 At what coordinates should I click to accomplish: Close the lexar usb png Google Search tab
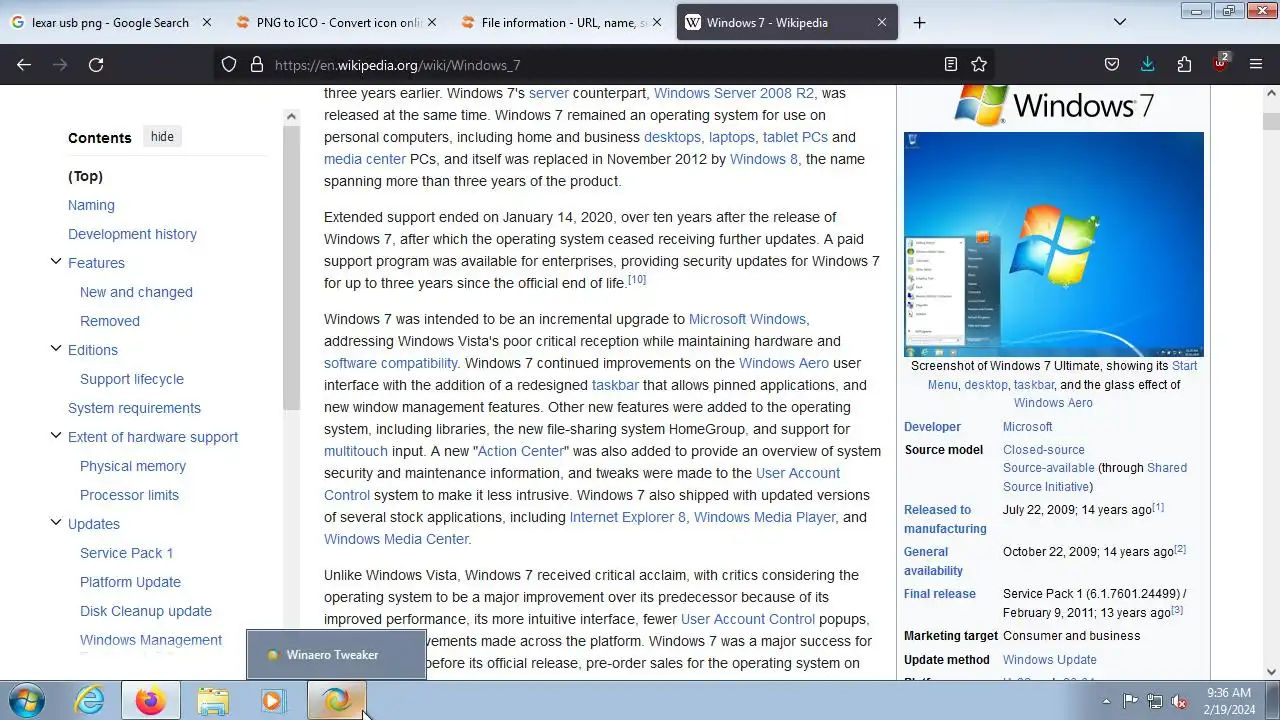point(206,22)
